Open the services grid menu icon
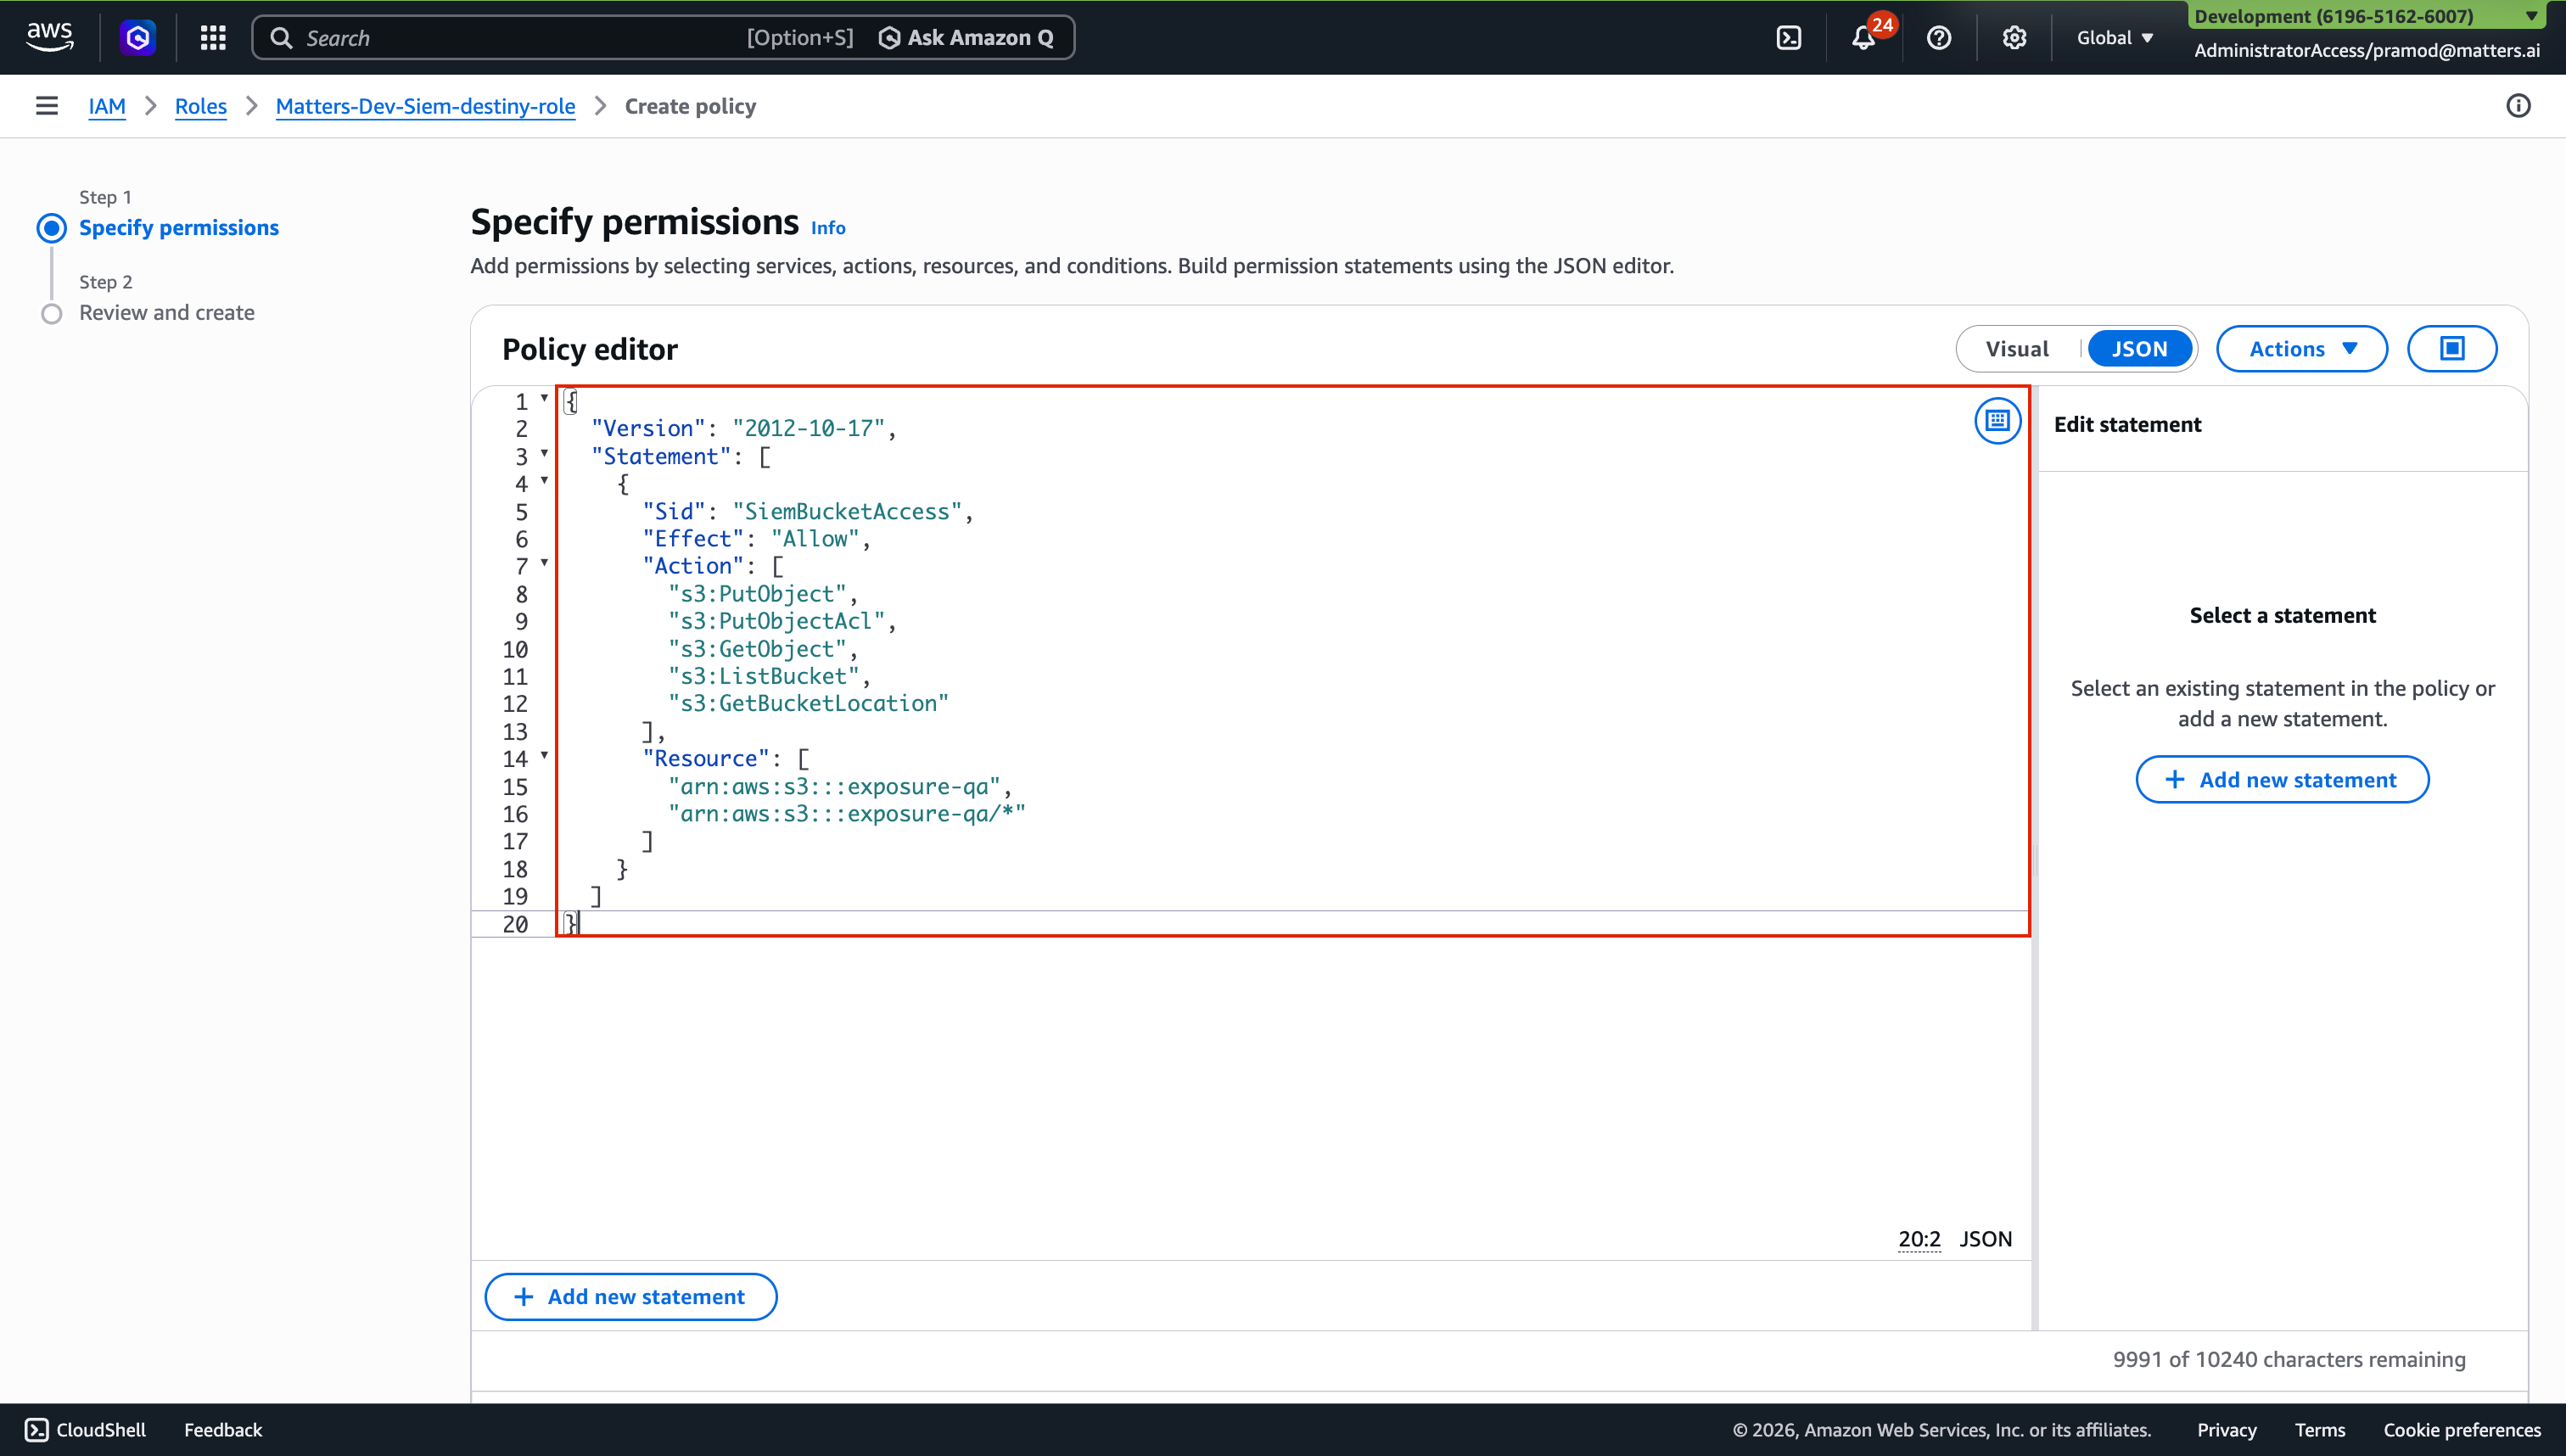 click(213, 38)
